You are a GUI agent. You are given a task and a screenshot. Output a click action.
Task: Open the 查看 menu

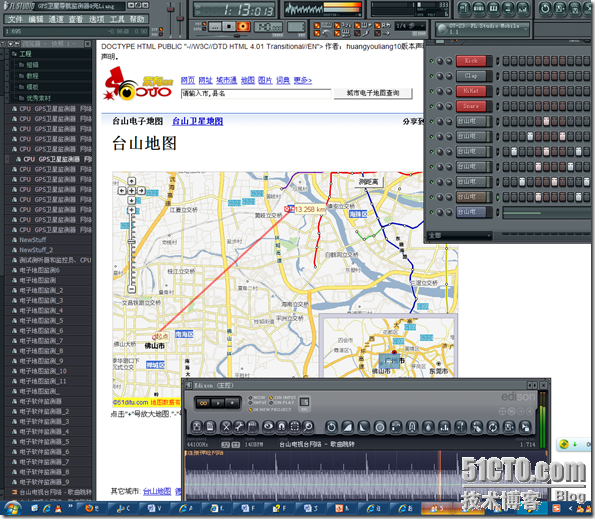coord(76,19)
